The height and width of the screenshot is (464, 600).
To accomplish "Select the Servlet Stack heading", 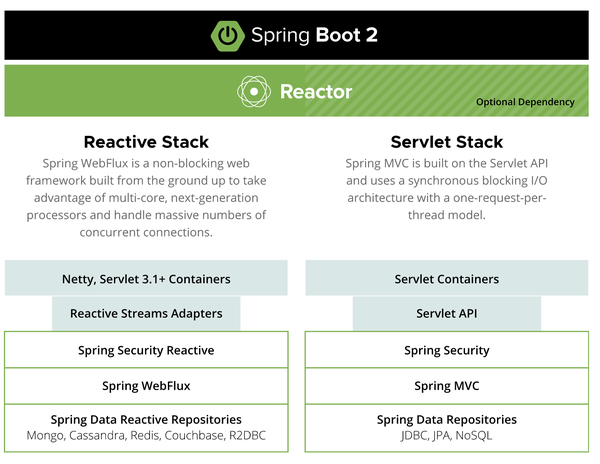I will 447,142.
